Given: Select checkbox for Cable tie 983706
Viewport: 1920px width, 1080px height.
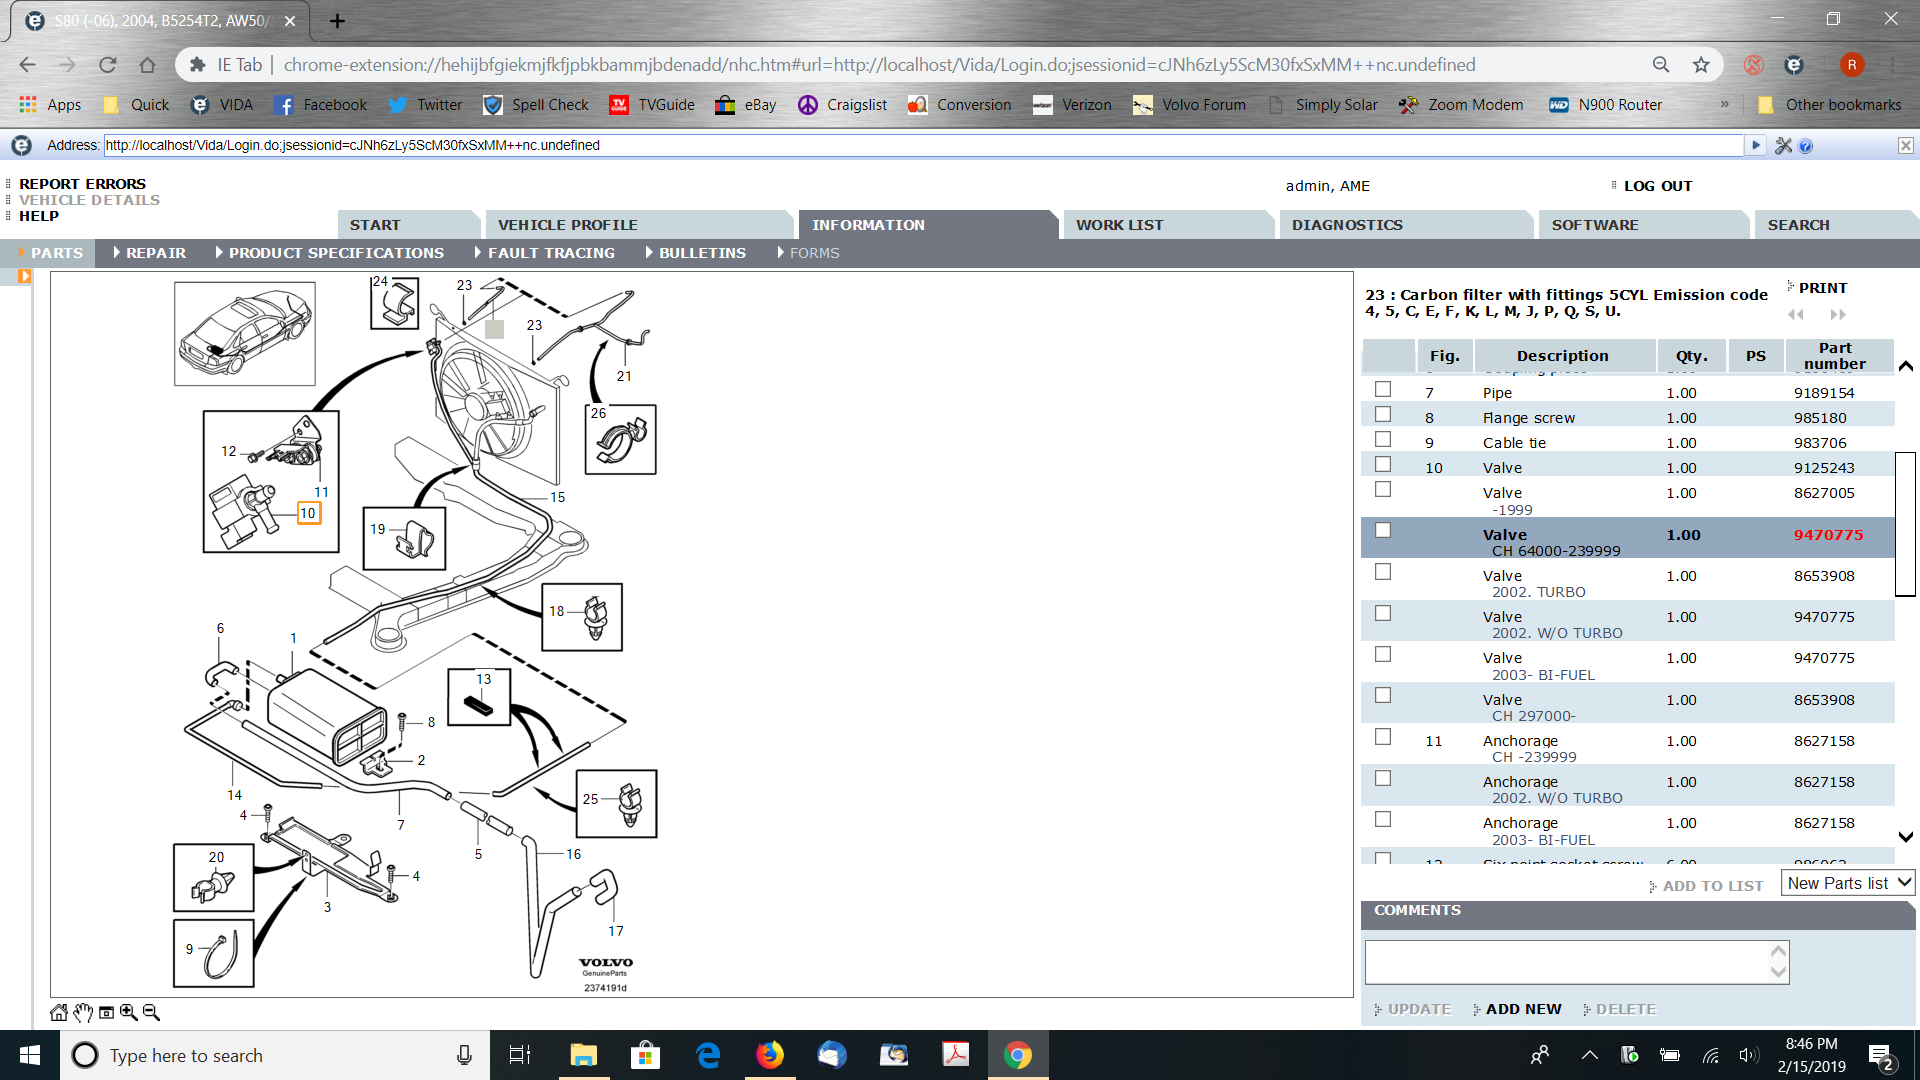Looking at the screenshot, I should pyautogui.click(x=1383, y=439).
